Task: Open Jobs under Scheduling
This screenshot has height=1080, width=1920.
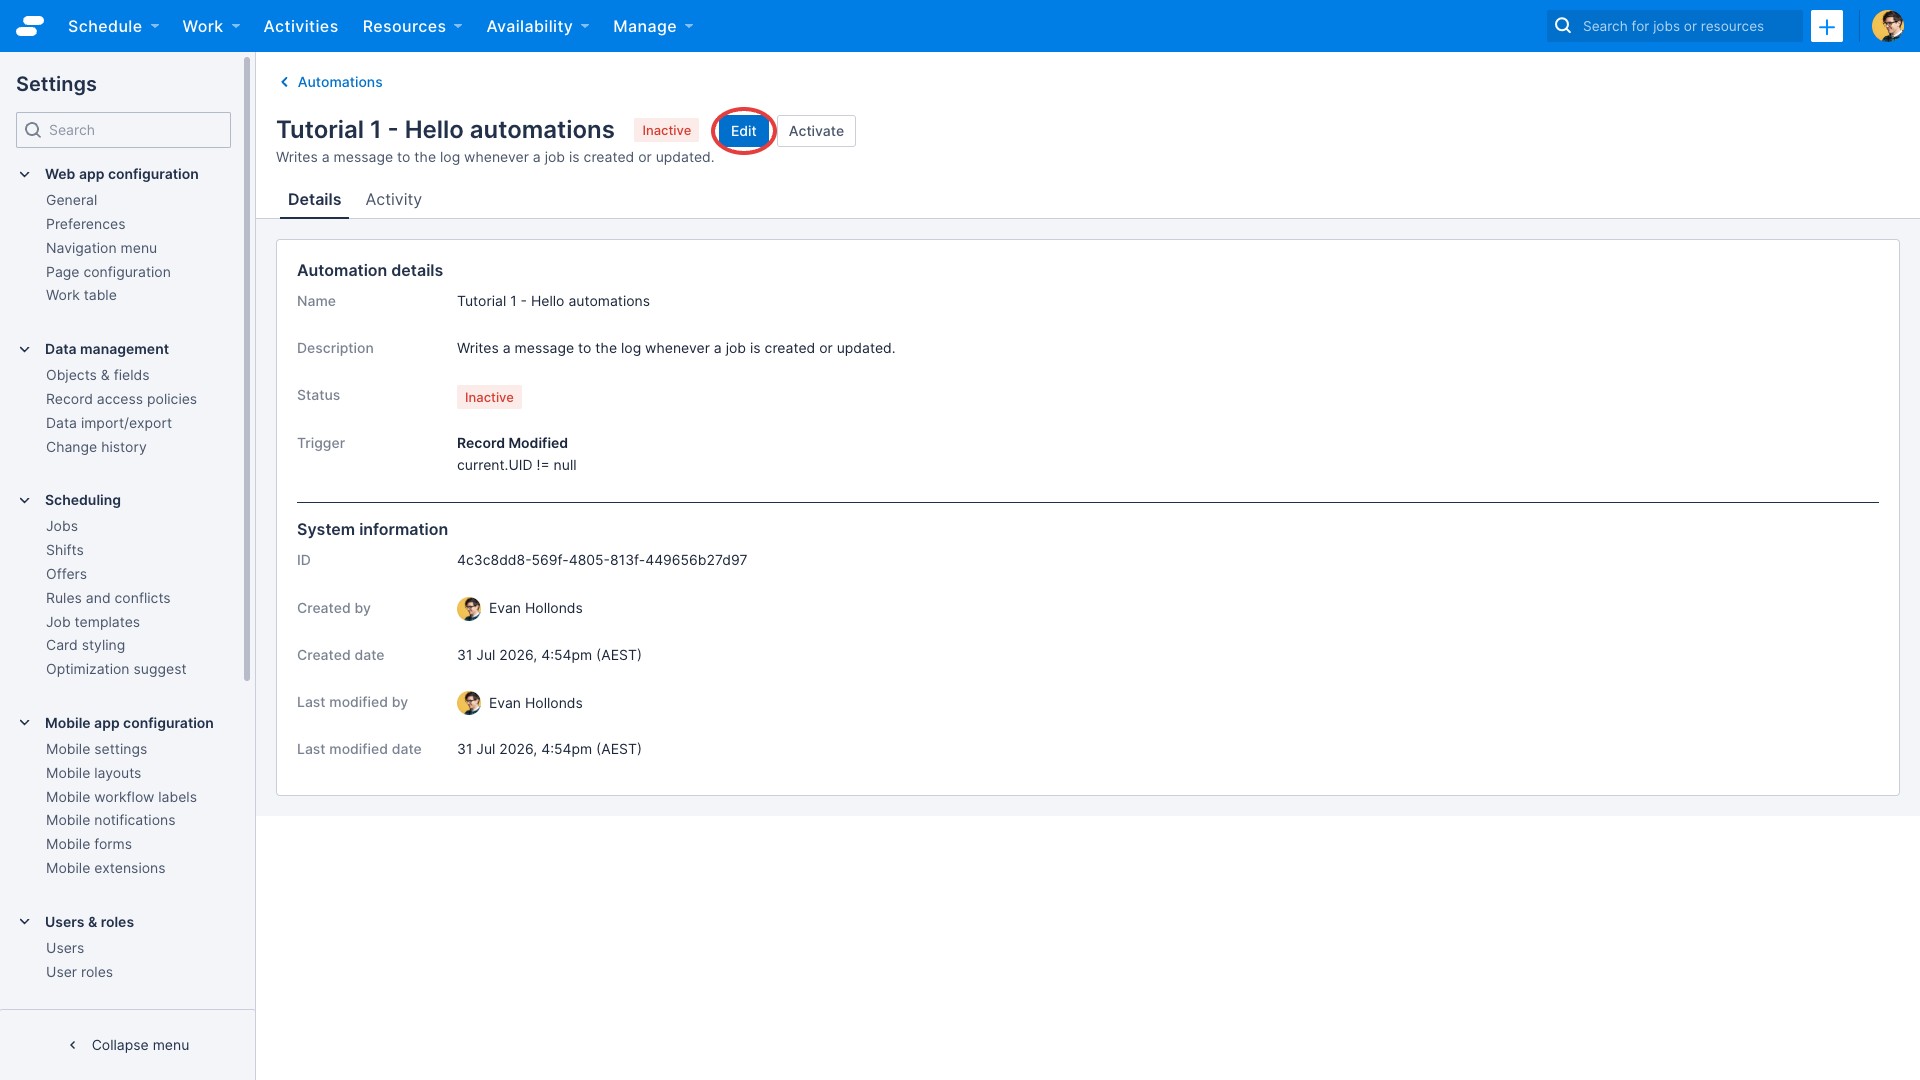Action: [x=61, y=526]
